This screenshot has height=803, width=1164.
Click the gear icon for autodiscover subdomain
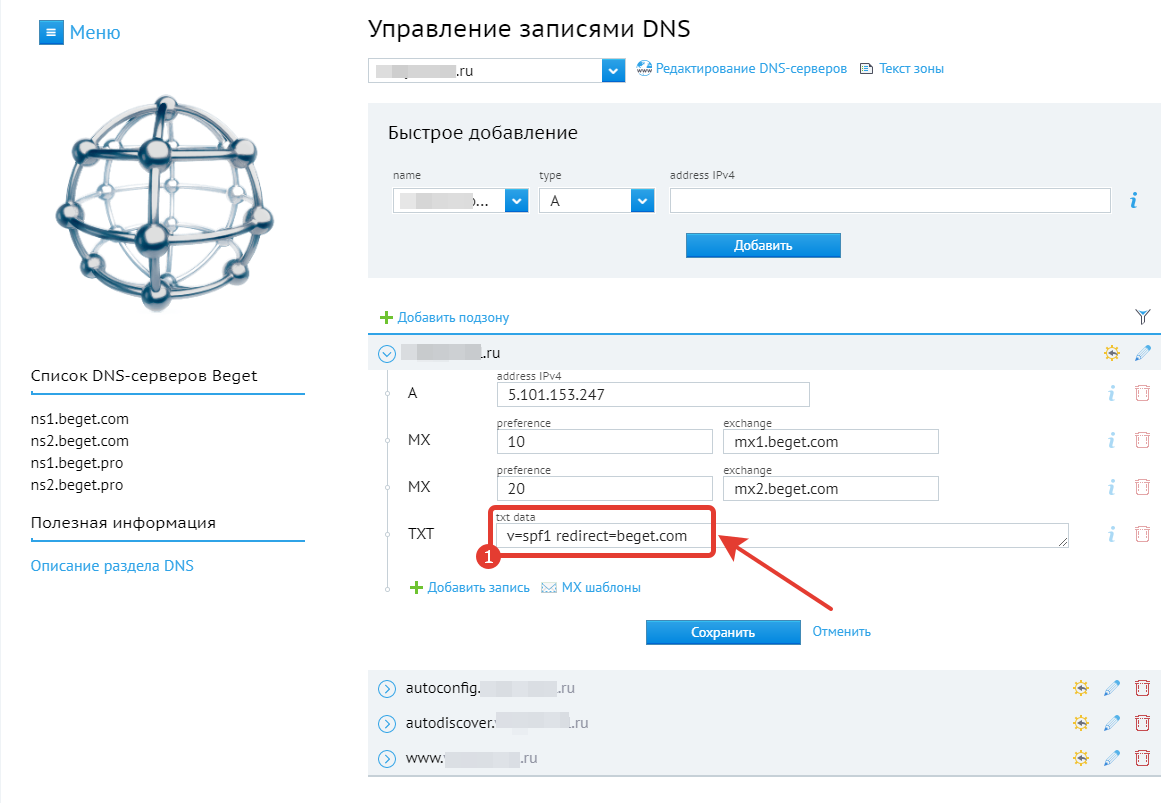coord(1081,723)
